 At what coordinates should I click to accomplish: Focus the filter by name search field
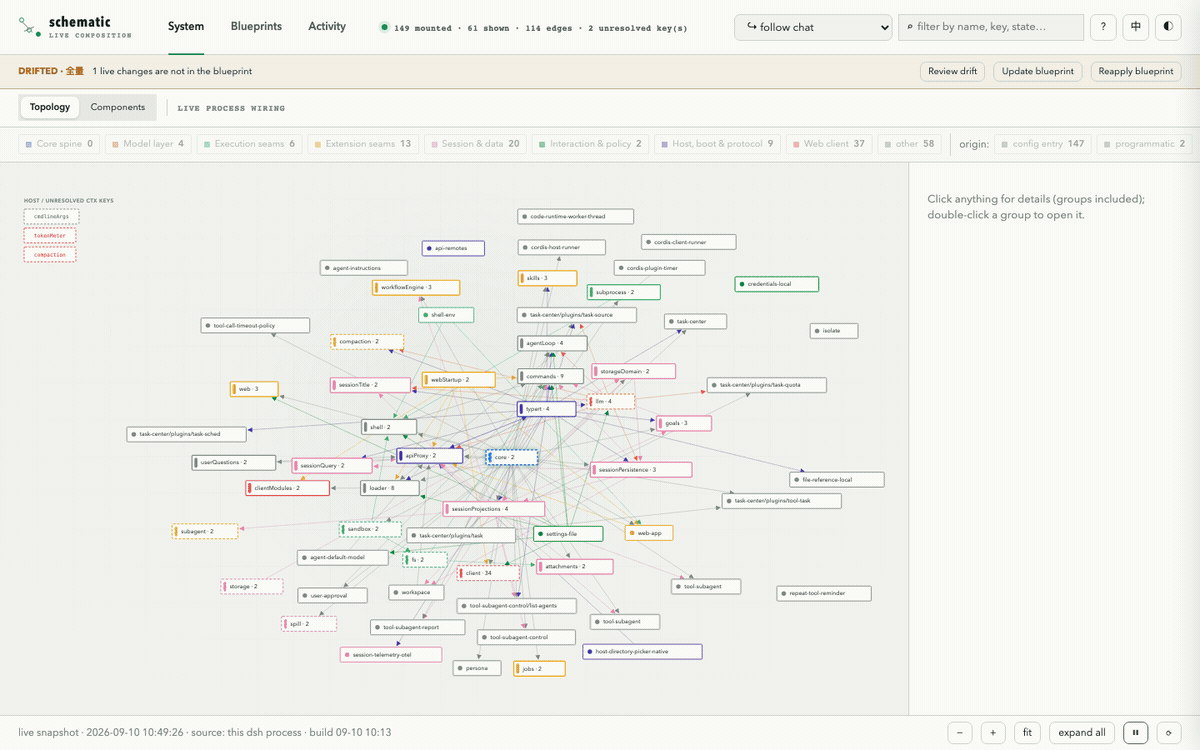[991, 27]
